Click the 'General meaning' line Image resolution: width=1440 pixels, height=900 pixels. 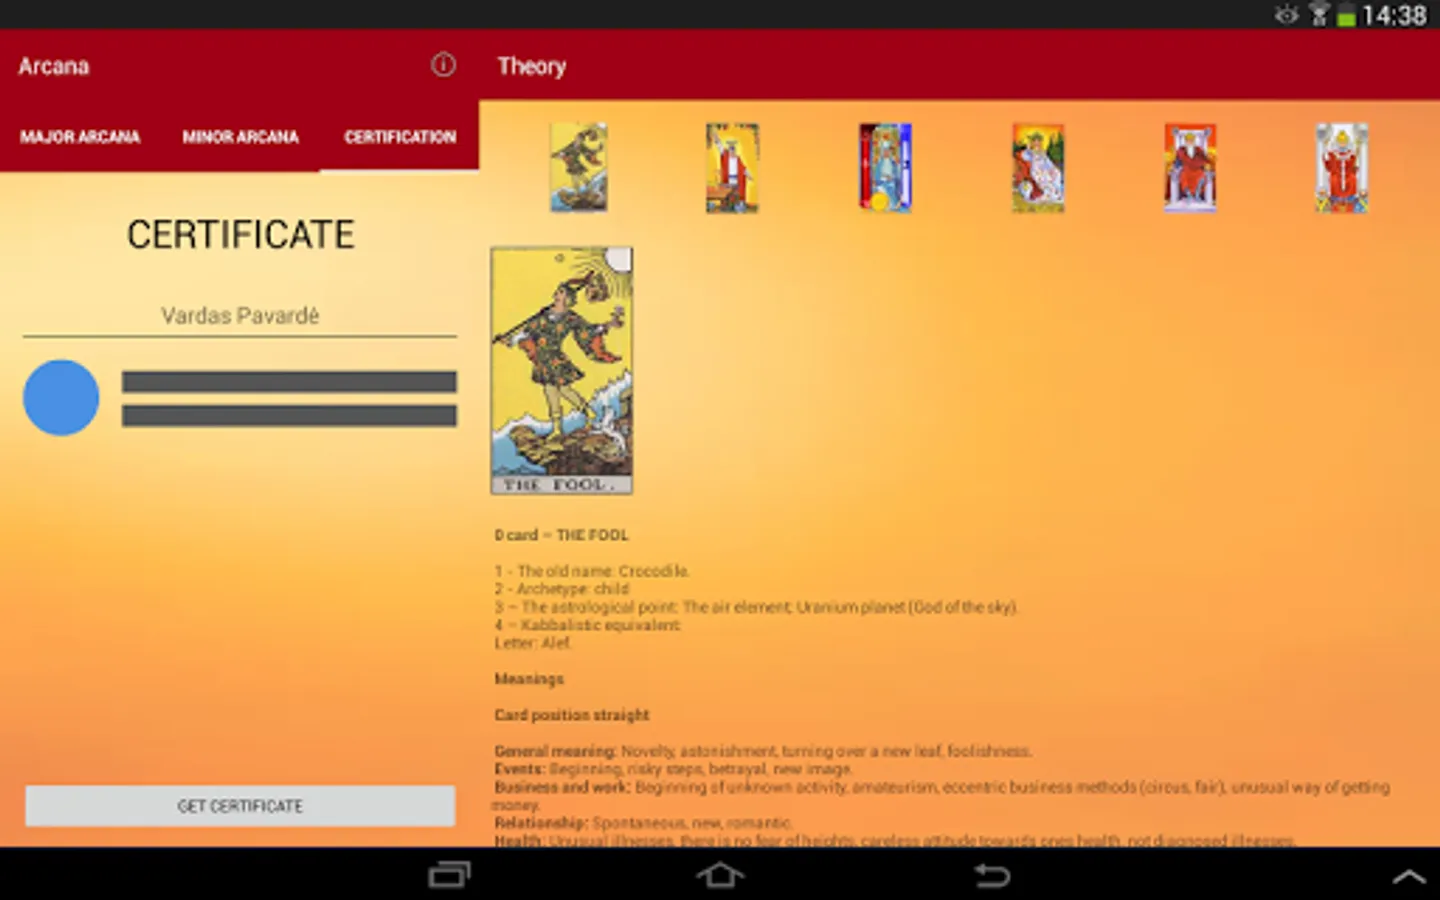[x=763, y=751]
